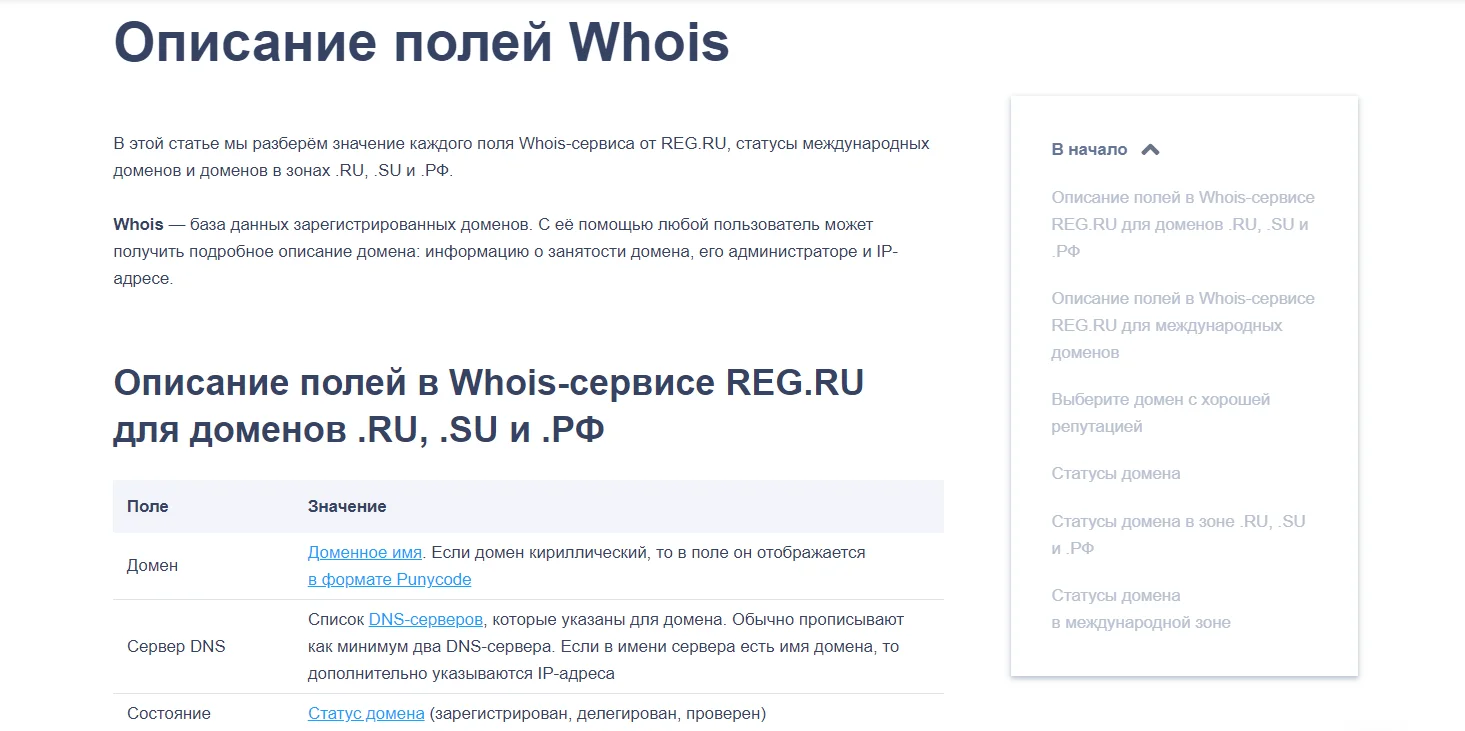Follow the Доменное имя hyperlink
The width and height of the screenshot is (1465, 731).
tap(365, 552)
